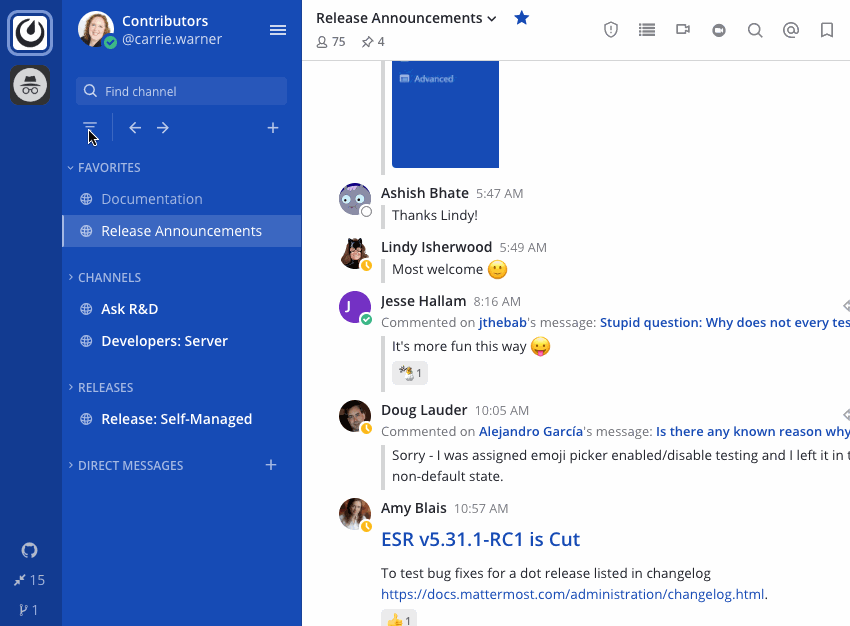850x626 pixels.
Task: Open the GitHub plugin icon in left bar
Action: [x=30, y=550]
